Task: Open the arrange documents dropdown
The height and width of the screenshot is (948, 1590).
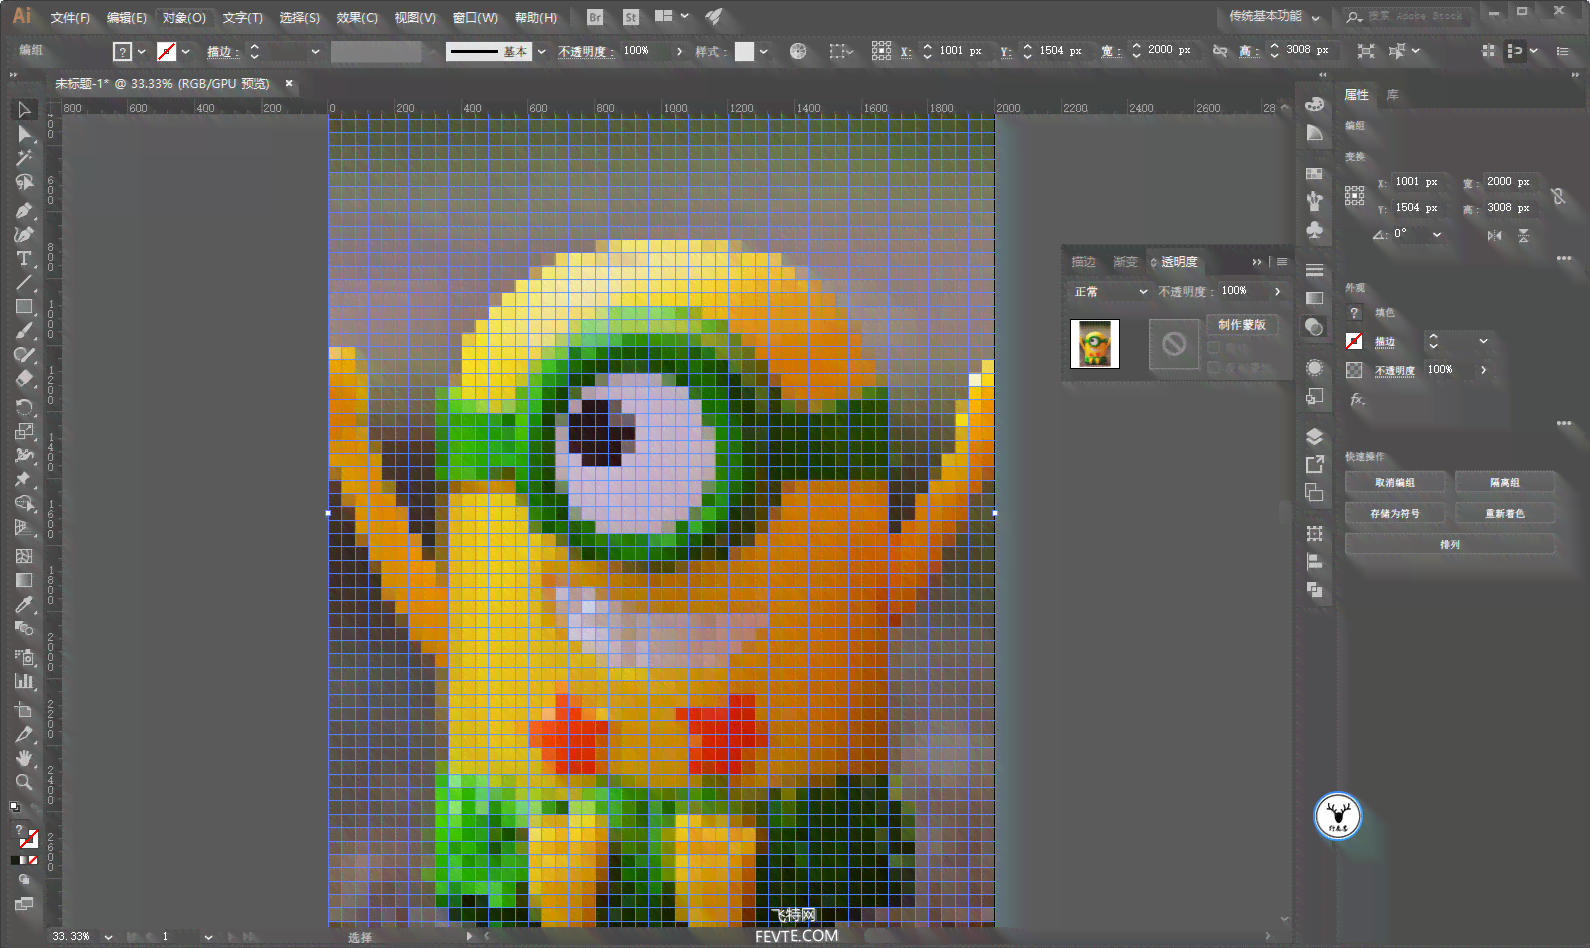Action: [671, 16]
